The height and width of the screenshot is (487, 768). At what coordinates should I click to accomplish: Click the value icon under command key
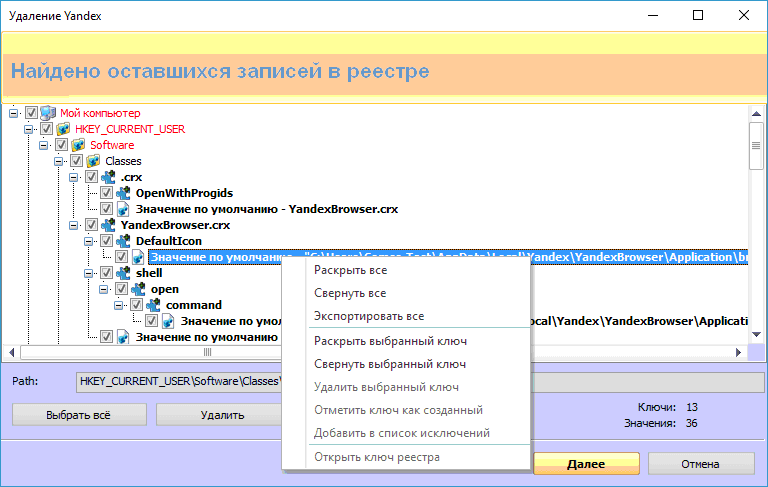168,321
